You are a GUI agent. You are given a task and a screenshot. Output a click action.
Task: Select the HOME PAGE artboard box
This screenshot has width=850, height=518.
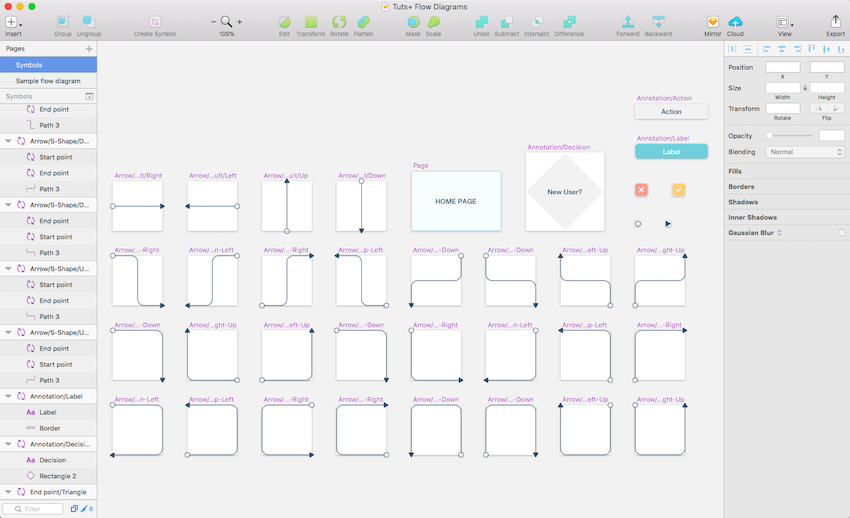456,201
